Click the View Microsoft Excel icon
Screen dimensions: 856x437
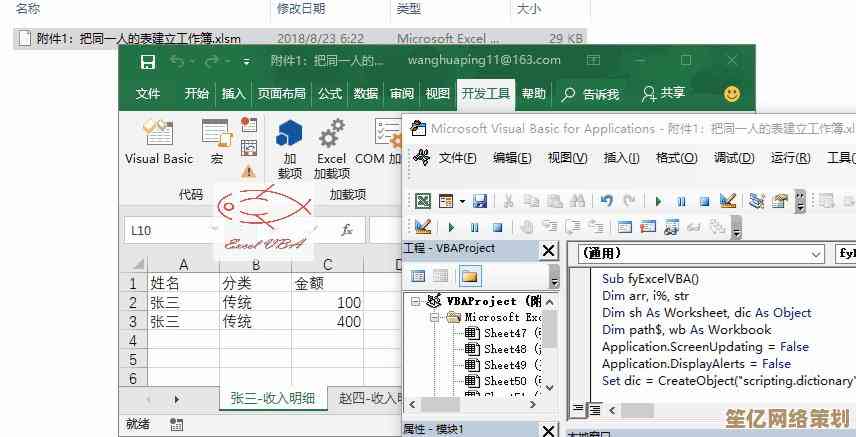pyautogui.click(x=423, y=201)
